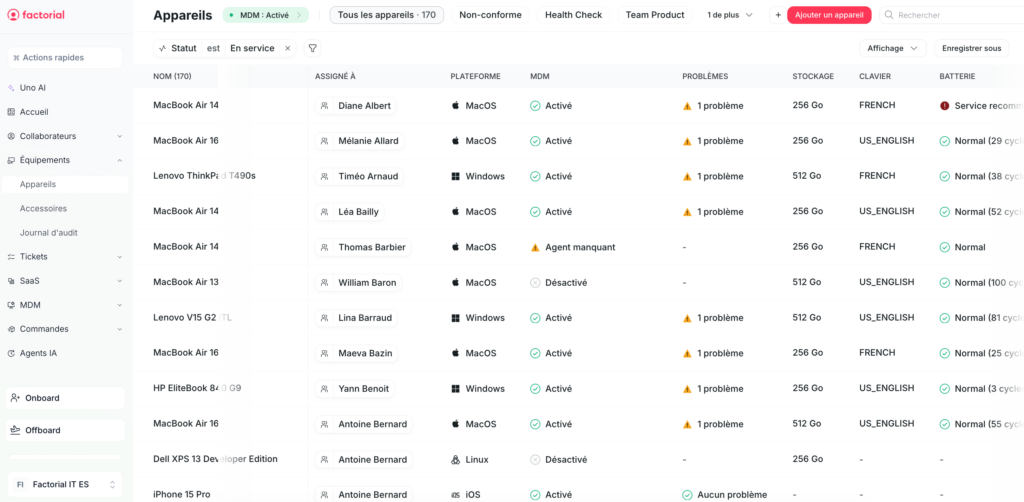Switch to the Health Check tab
Image resolution: width=1024 pixels, height=502 pixels.
tap(573, 15)
